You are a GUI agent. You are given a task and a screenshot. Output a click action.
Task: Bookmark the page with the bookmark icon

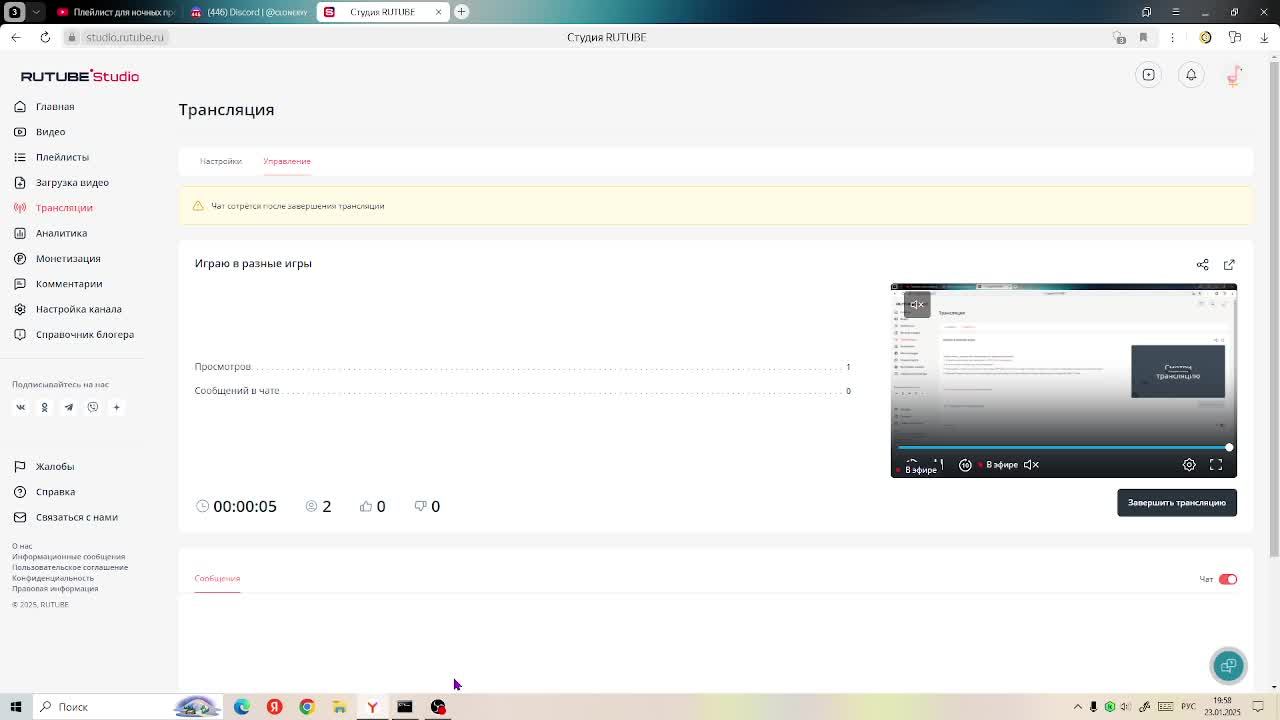pyautogui.click(x=1143, y=37)
